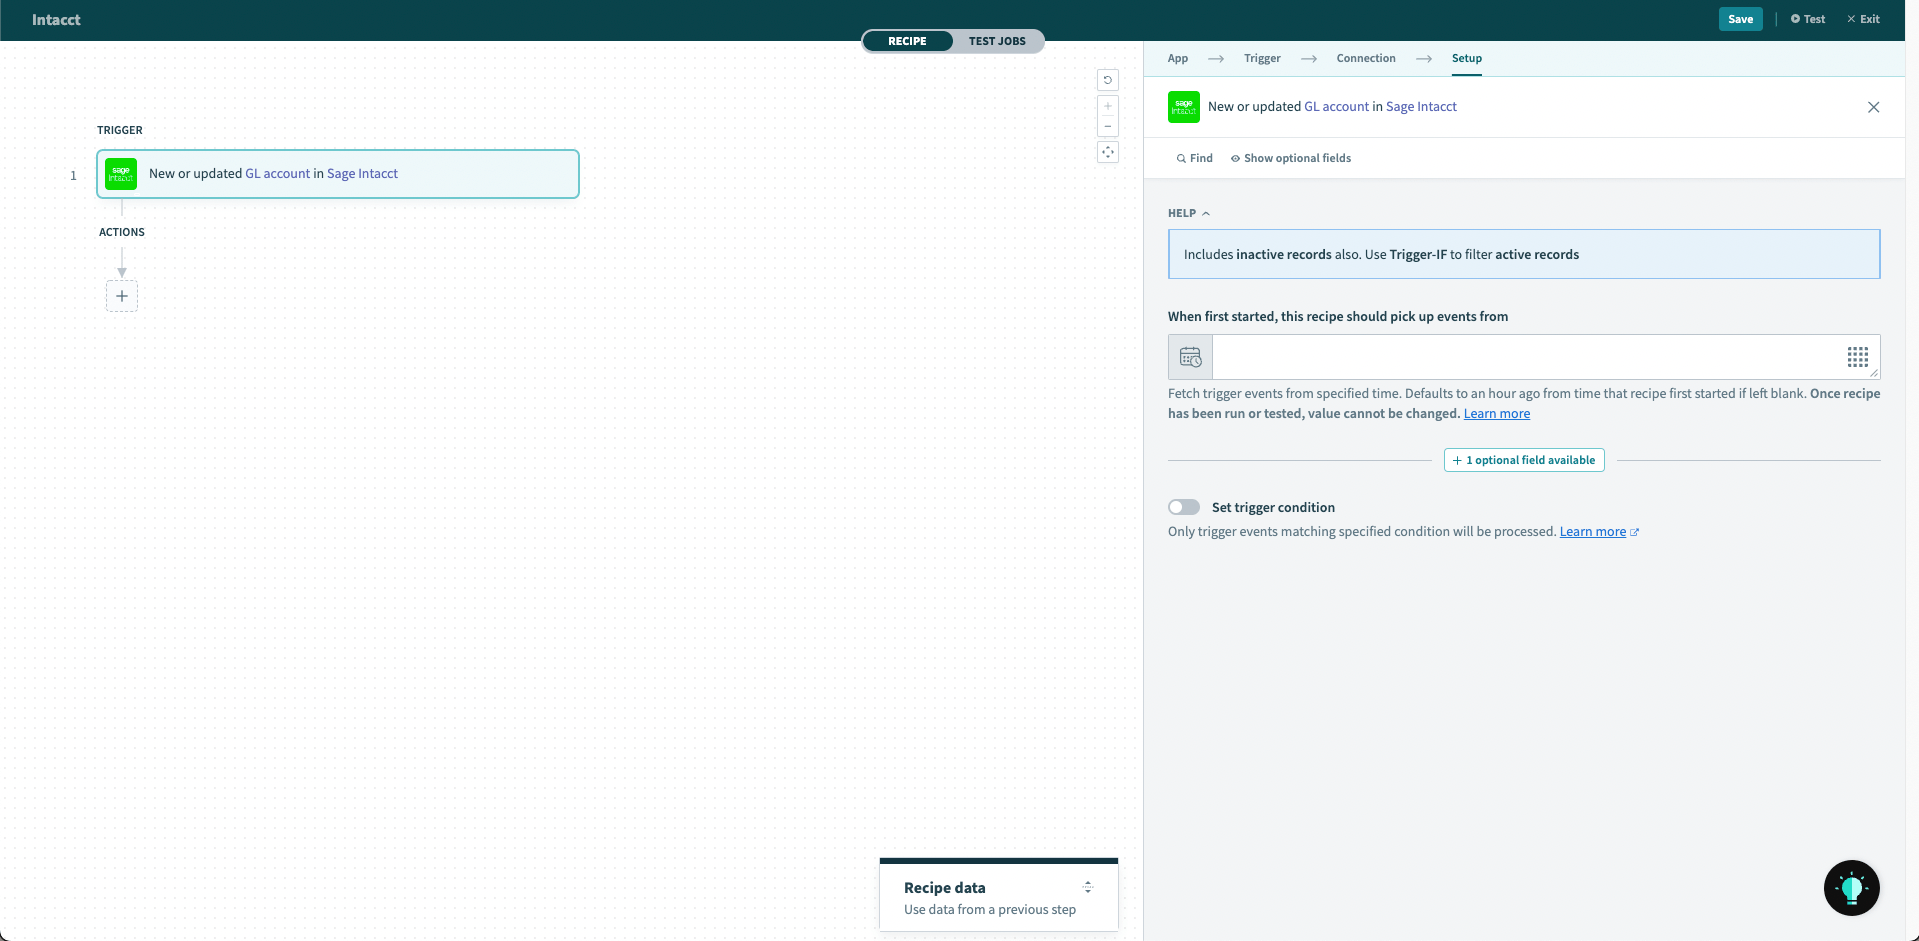This screenshot has height=941, width=1919.
Task: Enable the Set trigger condition toggle
Action: click(1183, 507)
